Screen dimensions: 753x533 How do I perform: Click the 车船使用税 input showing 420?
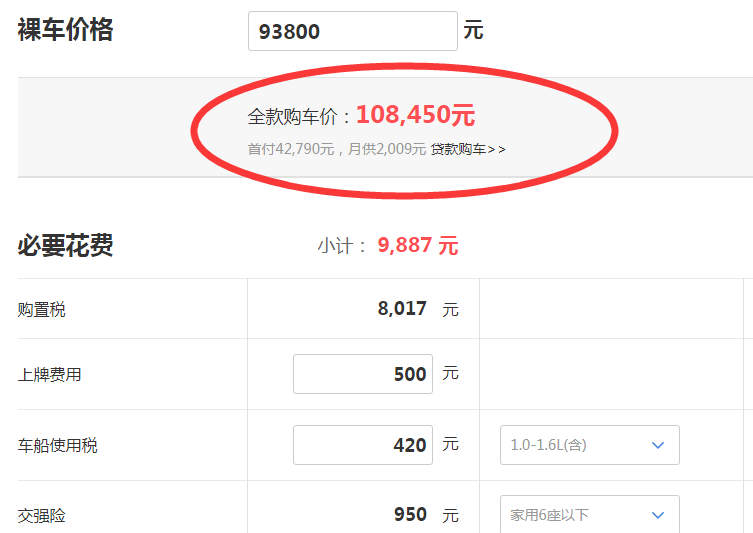pyautogui.click(x=363, y=445)
